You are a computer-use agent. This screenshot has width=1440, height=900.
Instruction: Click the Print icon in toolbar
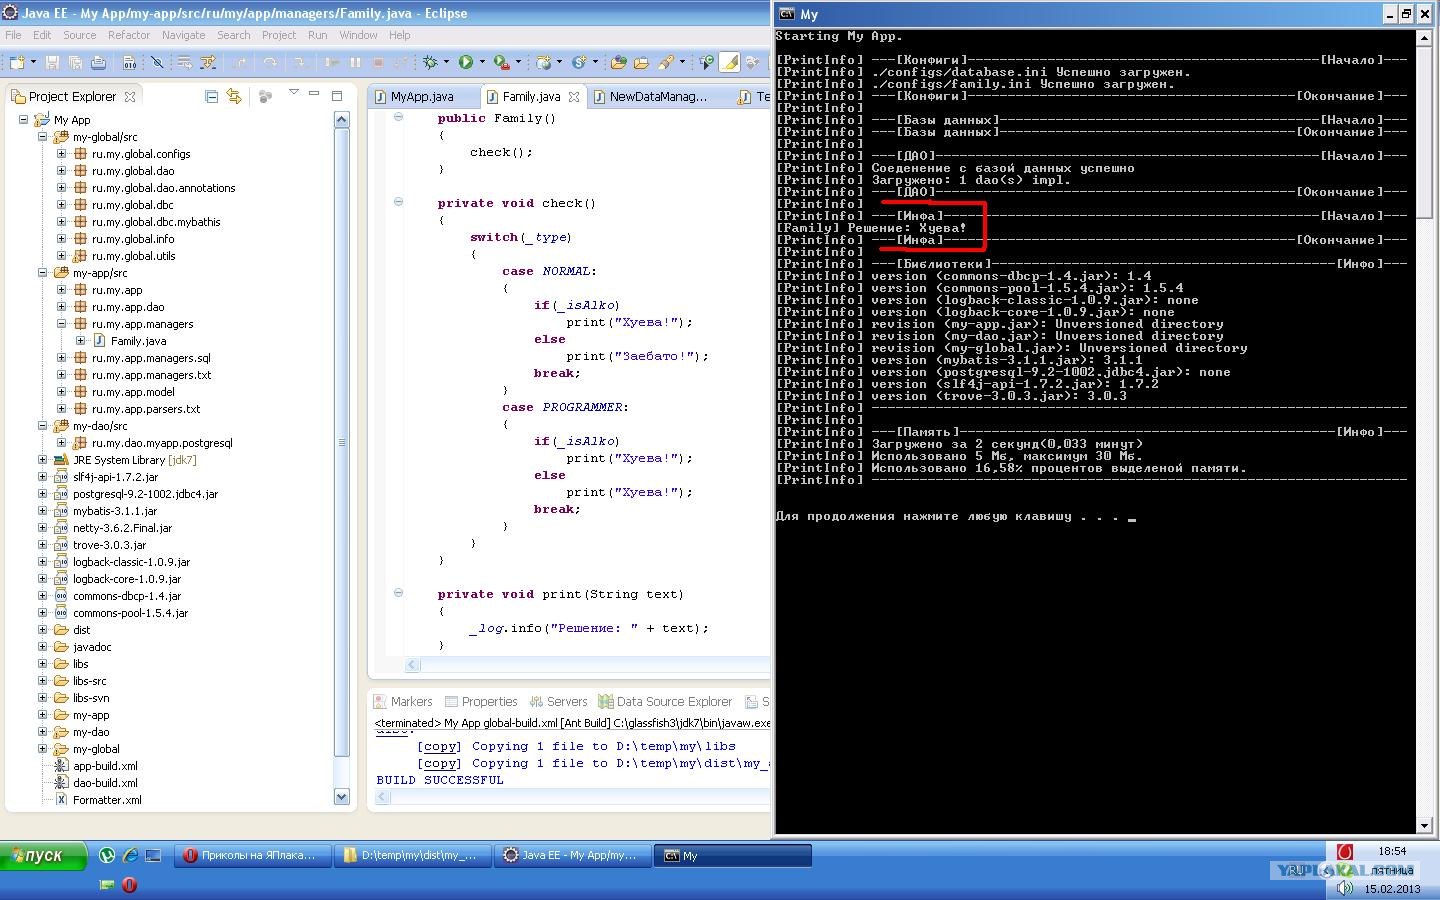[x=98, y=62]
